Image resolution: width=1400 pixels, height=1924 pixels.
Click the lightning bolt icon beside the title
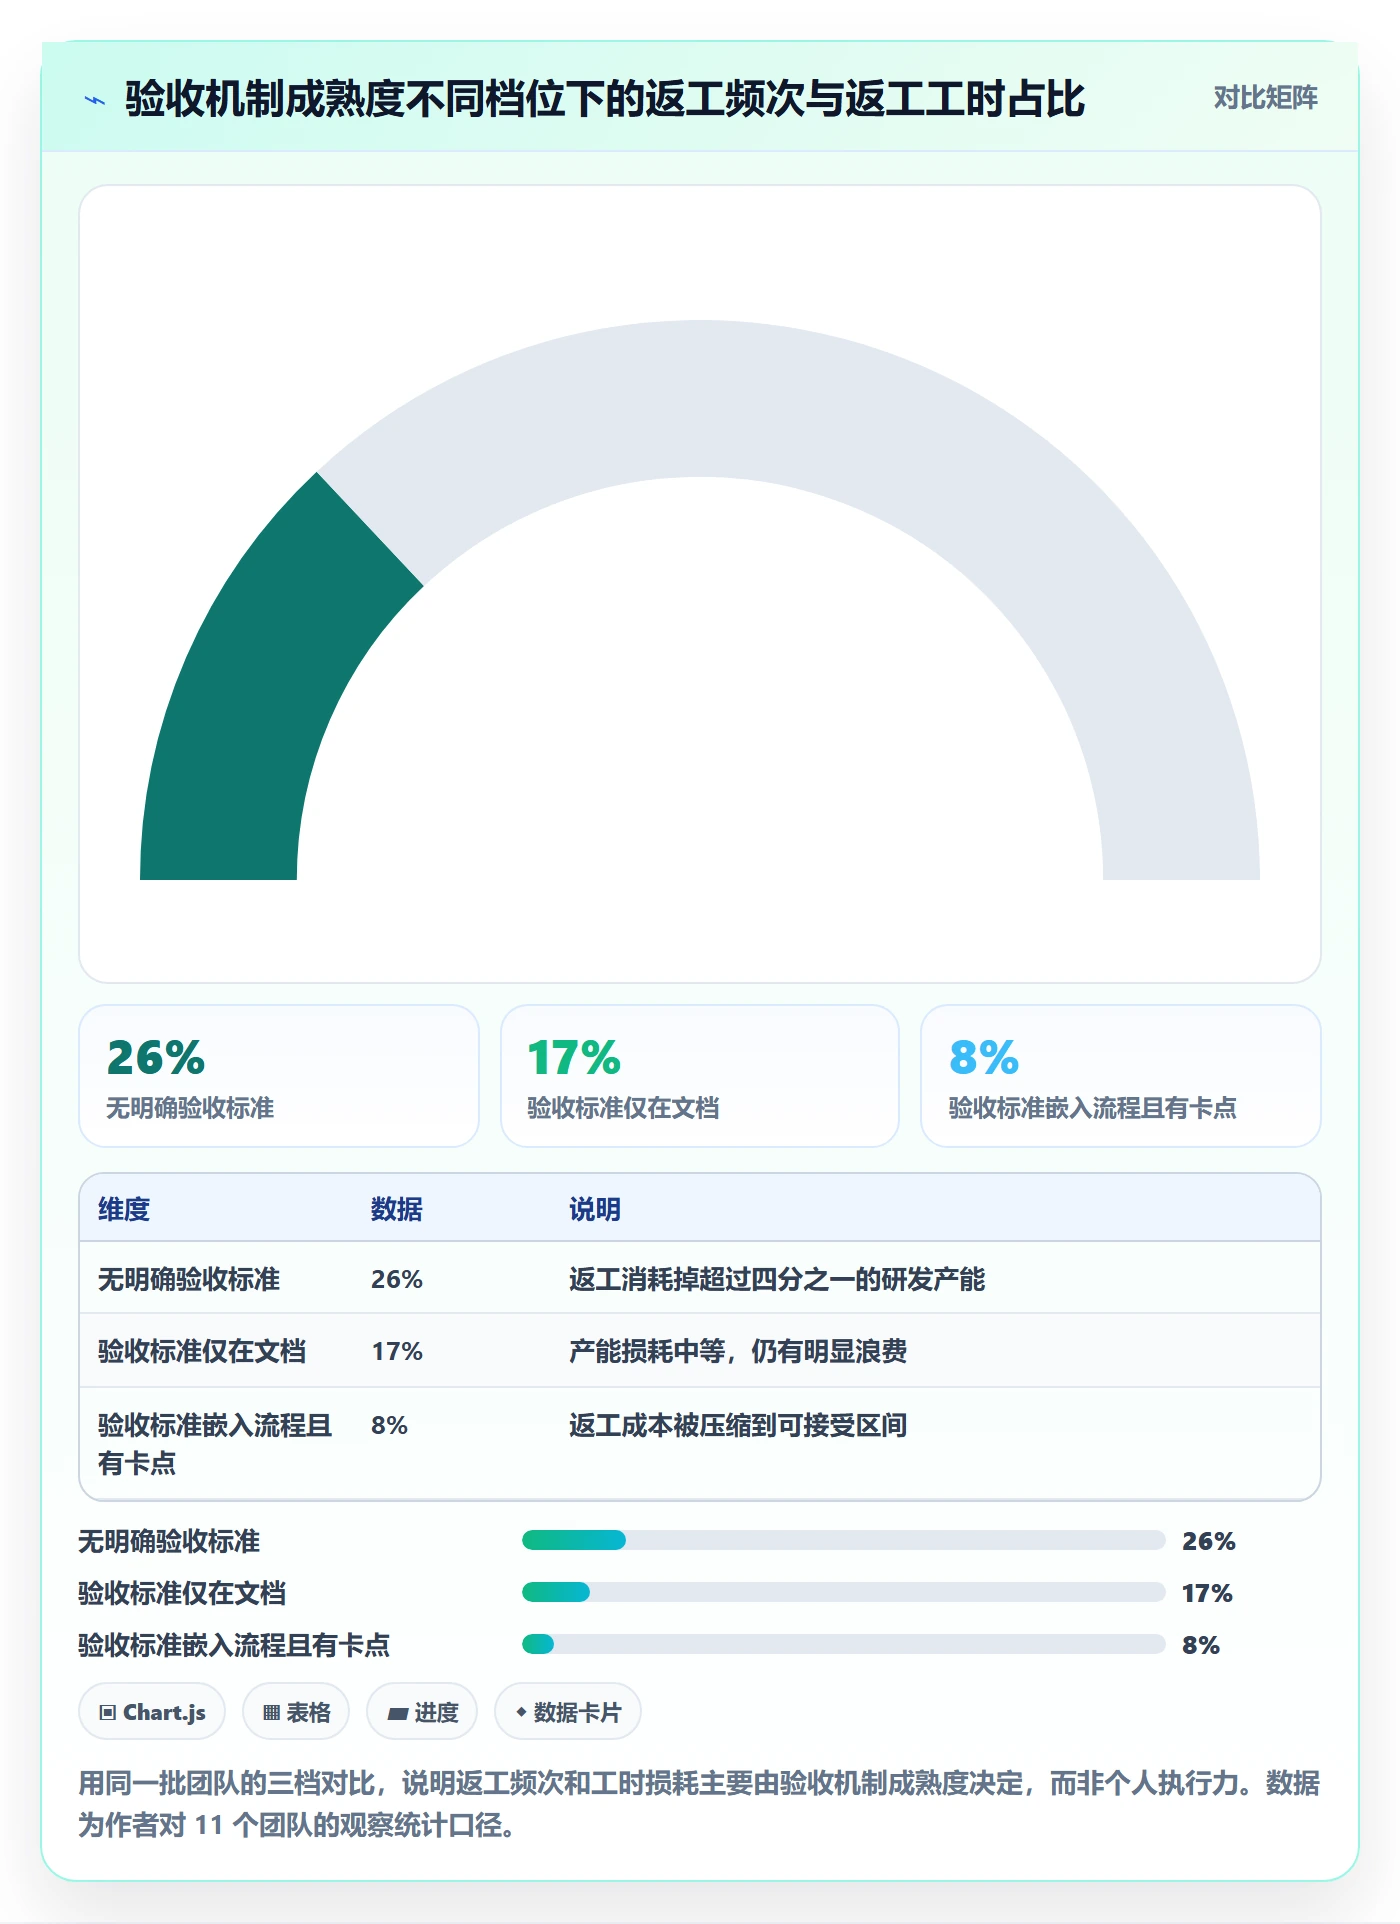95,100
